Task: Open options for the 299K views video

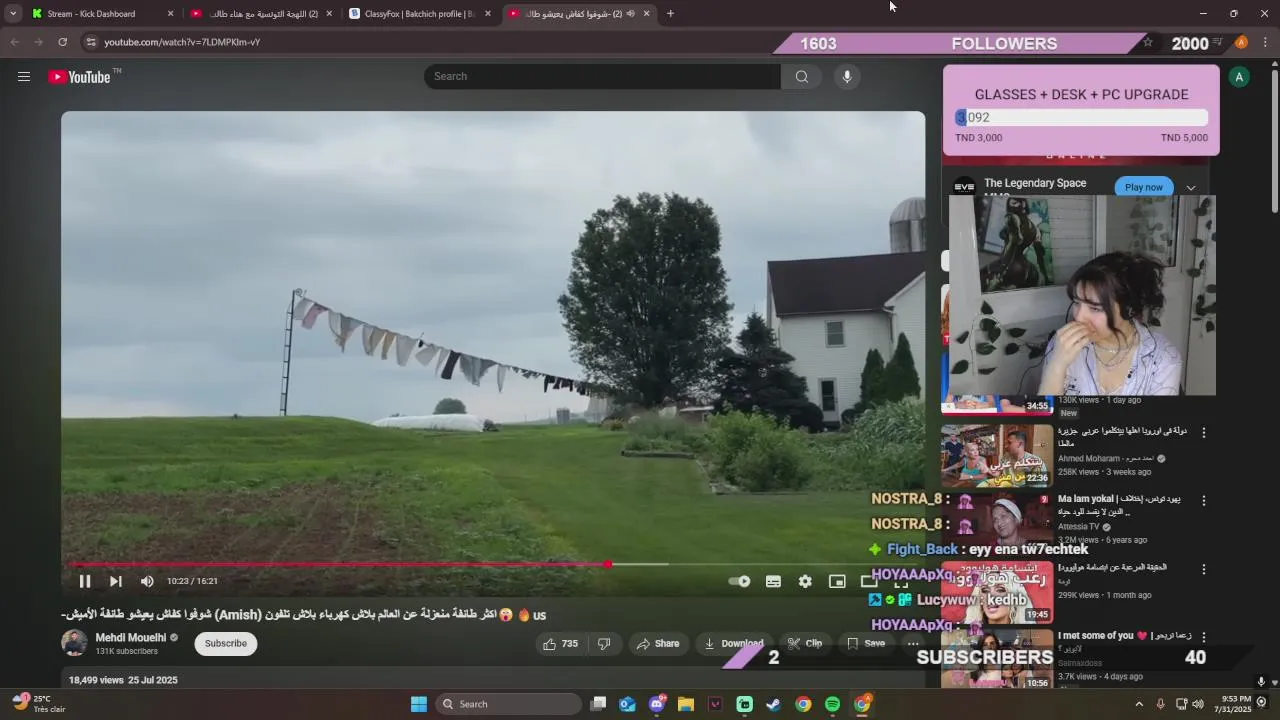Action: coord(1203,569)
